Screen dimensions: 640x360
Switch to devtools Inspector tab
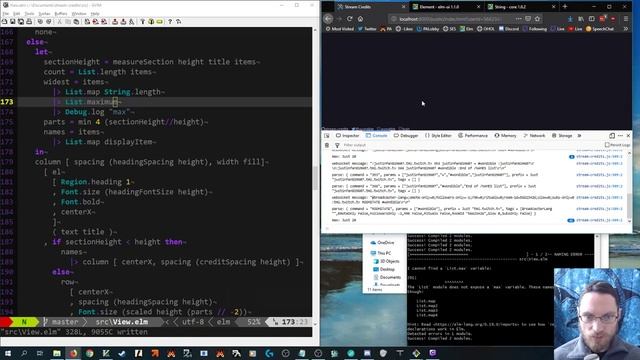coord(347,136)
